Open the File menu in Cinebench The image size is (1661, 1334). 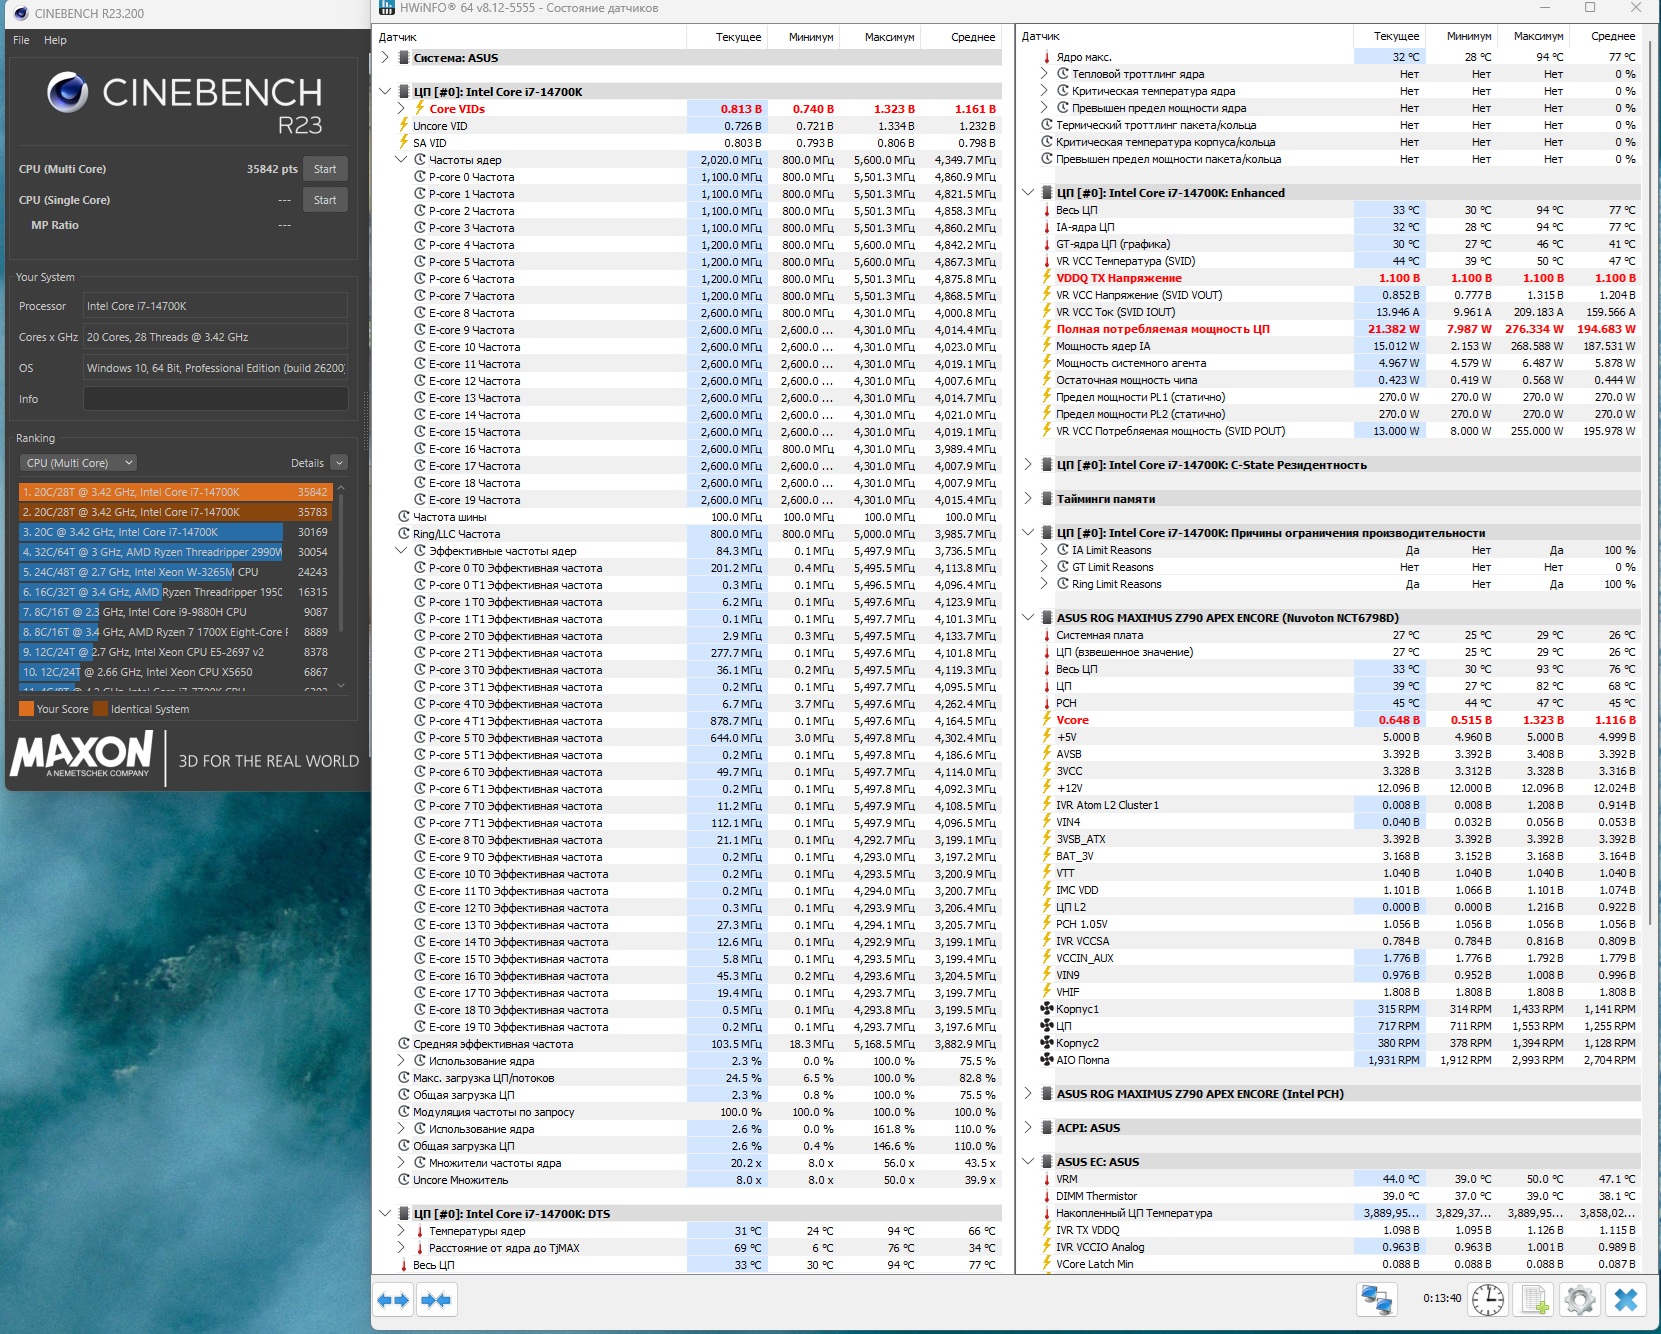tap(22, 40)
